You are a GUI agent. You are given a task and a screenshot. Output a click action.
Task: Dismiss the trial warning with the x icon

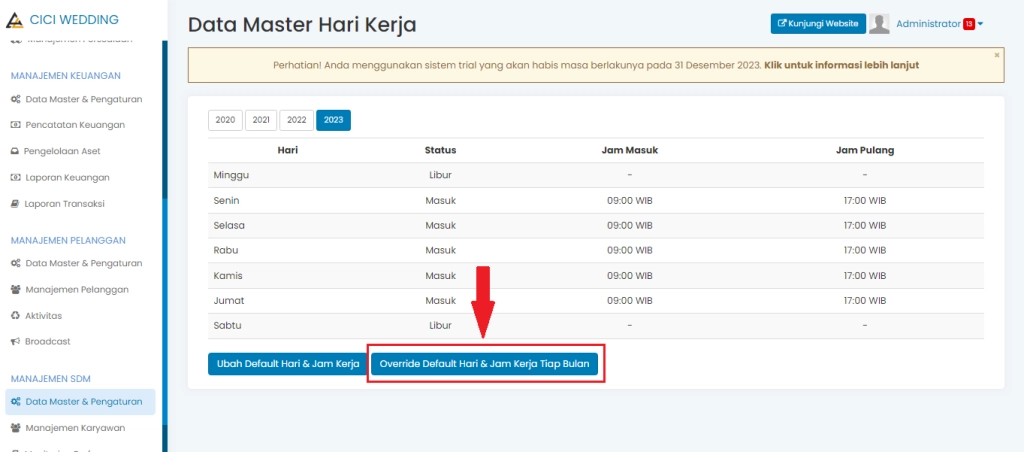pyautogui.click(x=997, y=56)
